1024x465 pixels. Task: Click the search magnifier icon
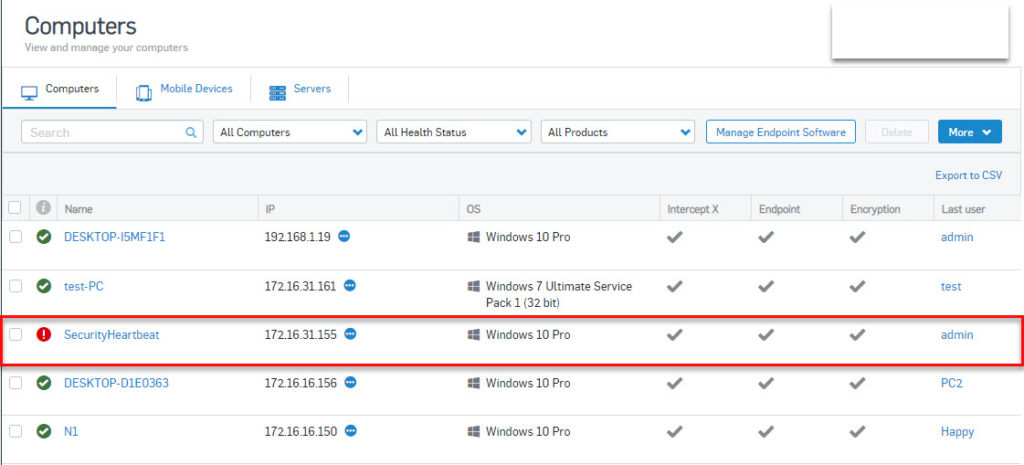[191, 132]
